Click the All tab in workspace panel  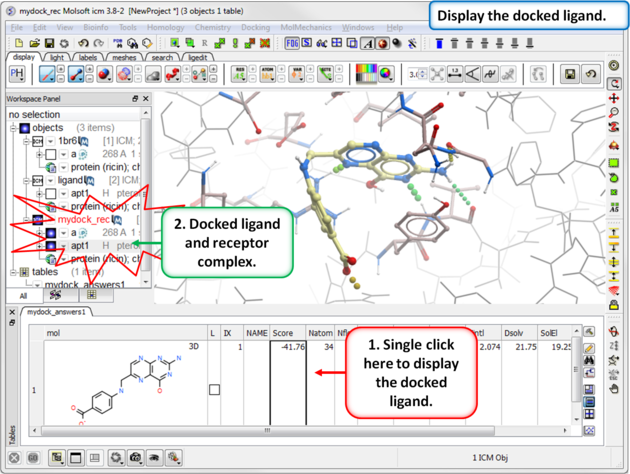click(22, 297)
